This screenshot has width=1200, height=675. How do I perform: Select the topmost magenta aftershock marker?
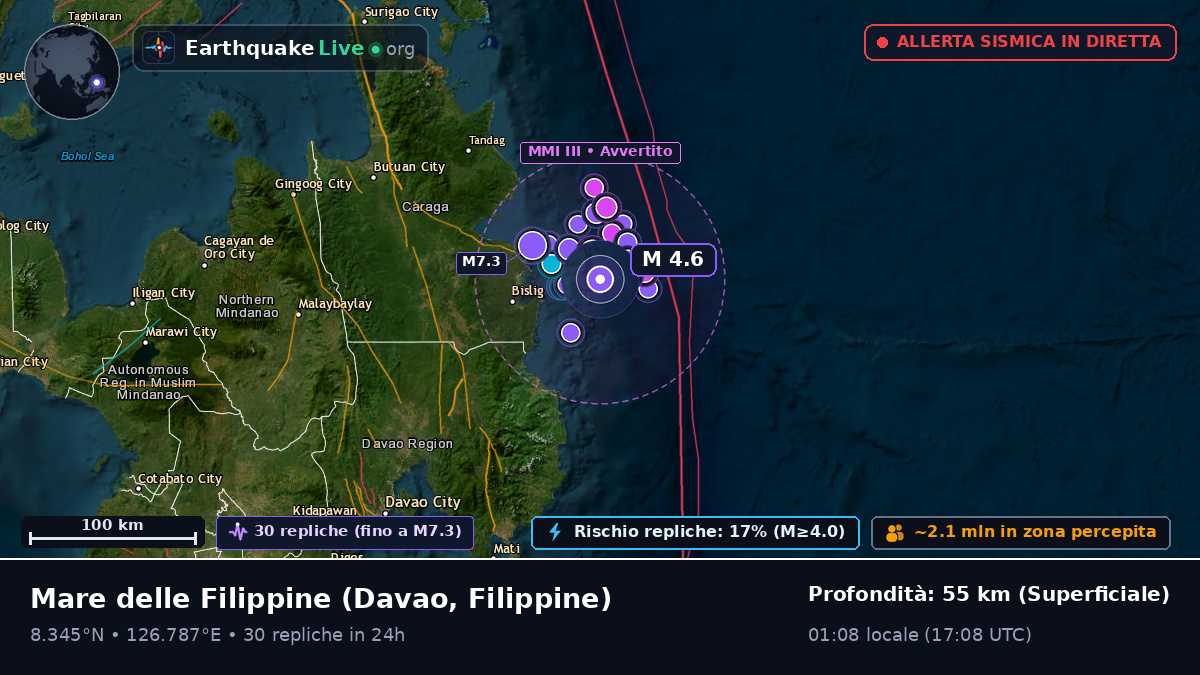[594, 187]
